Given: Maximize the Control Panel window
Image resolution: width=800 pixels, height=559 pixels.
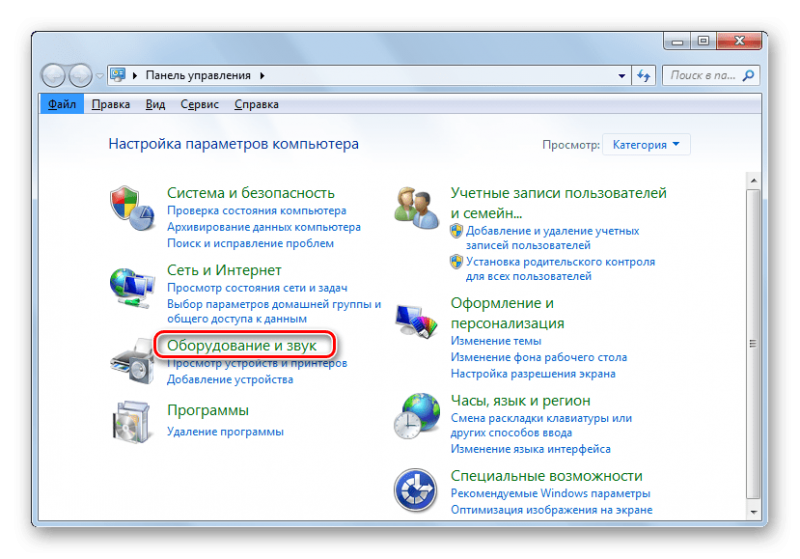Looking at the screenshot, I should [x=704, y=41].
